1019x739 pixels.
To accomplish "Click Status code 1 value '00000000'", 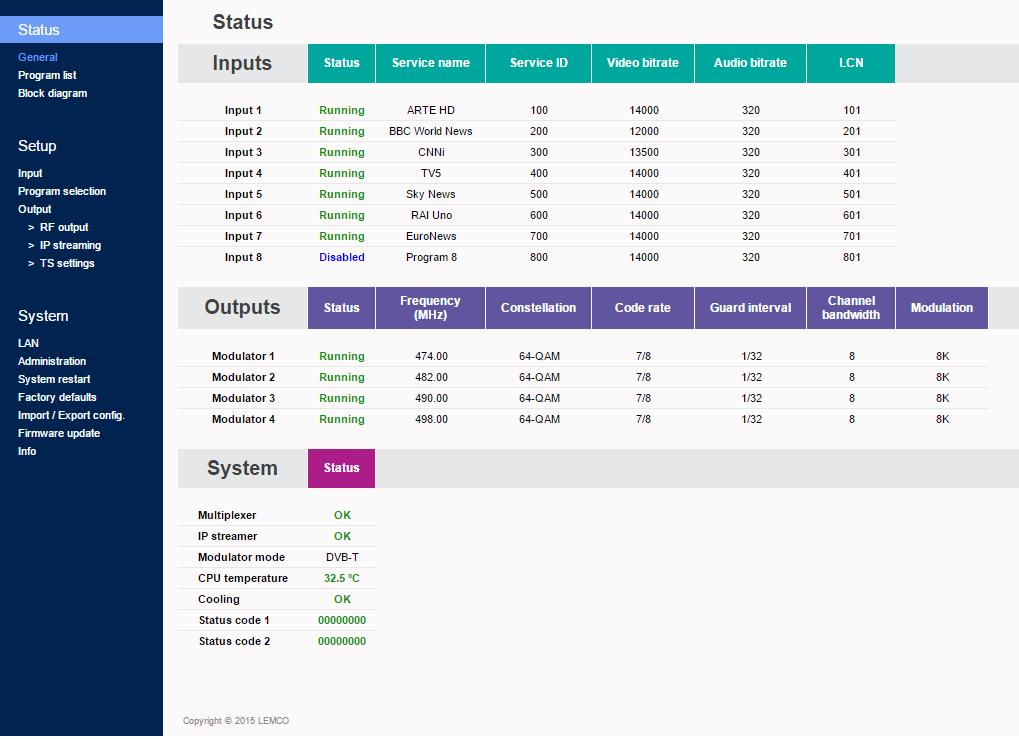I will pos(342,621).
